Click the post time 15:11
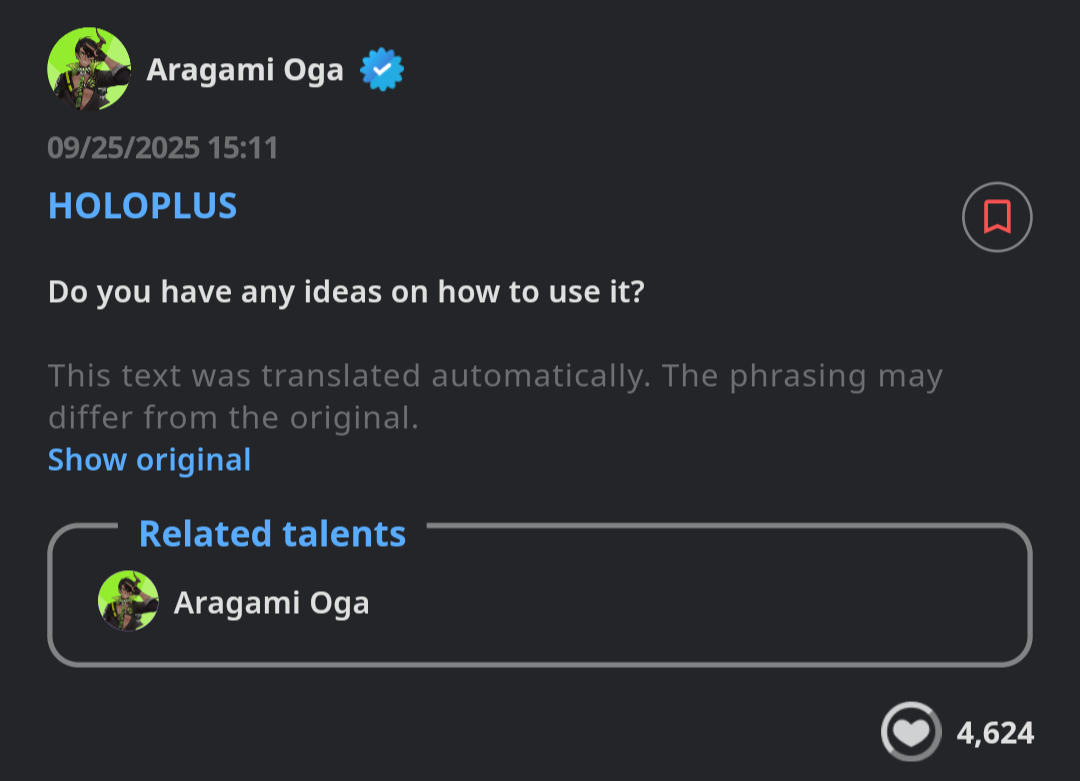Screen dimensions: 1080x781 [243, 148]
